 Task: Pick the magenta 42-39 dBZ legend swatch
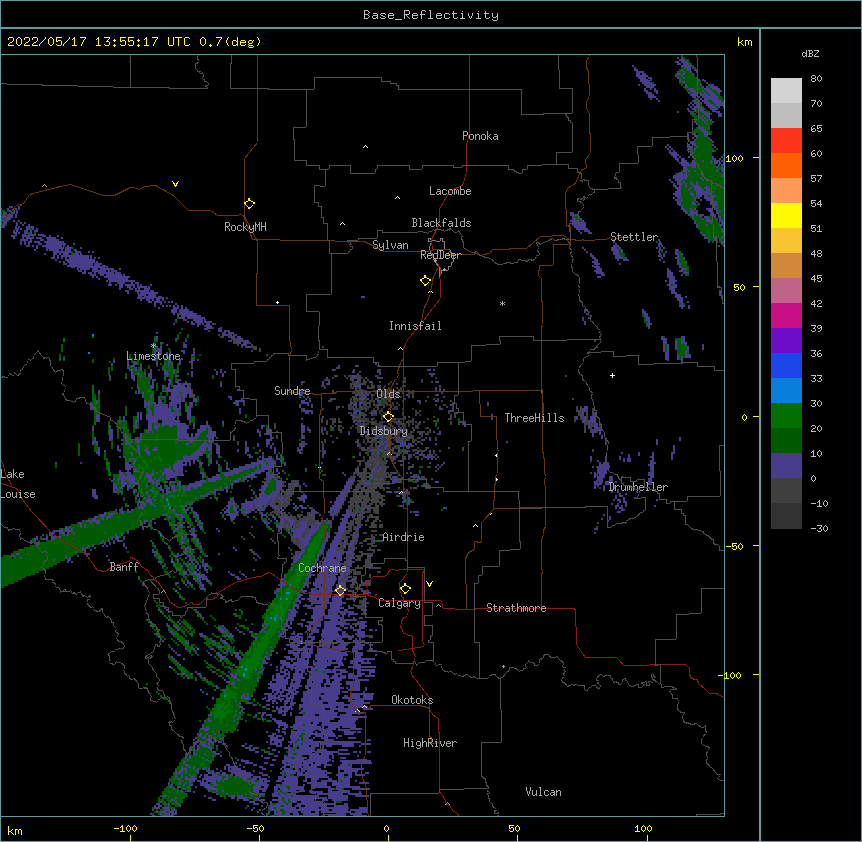786,316
